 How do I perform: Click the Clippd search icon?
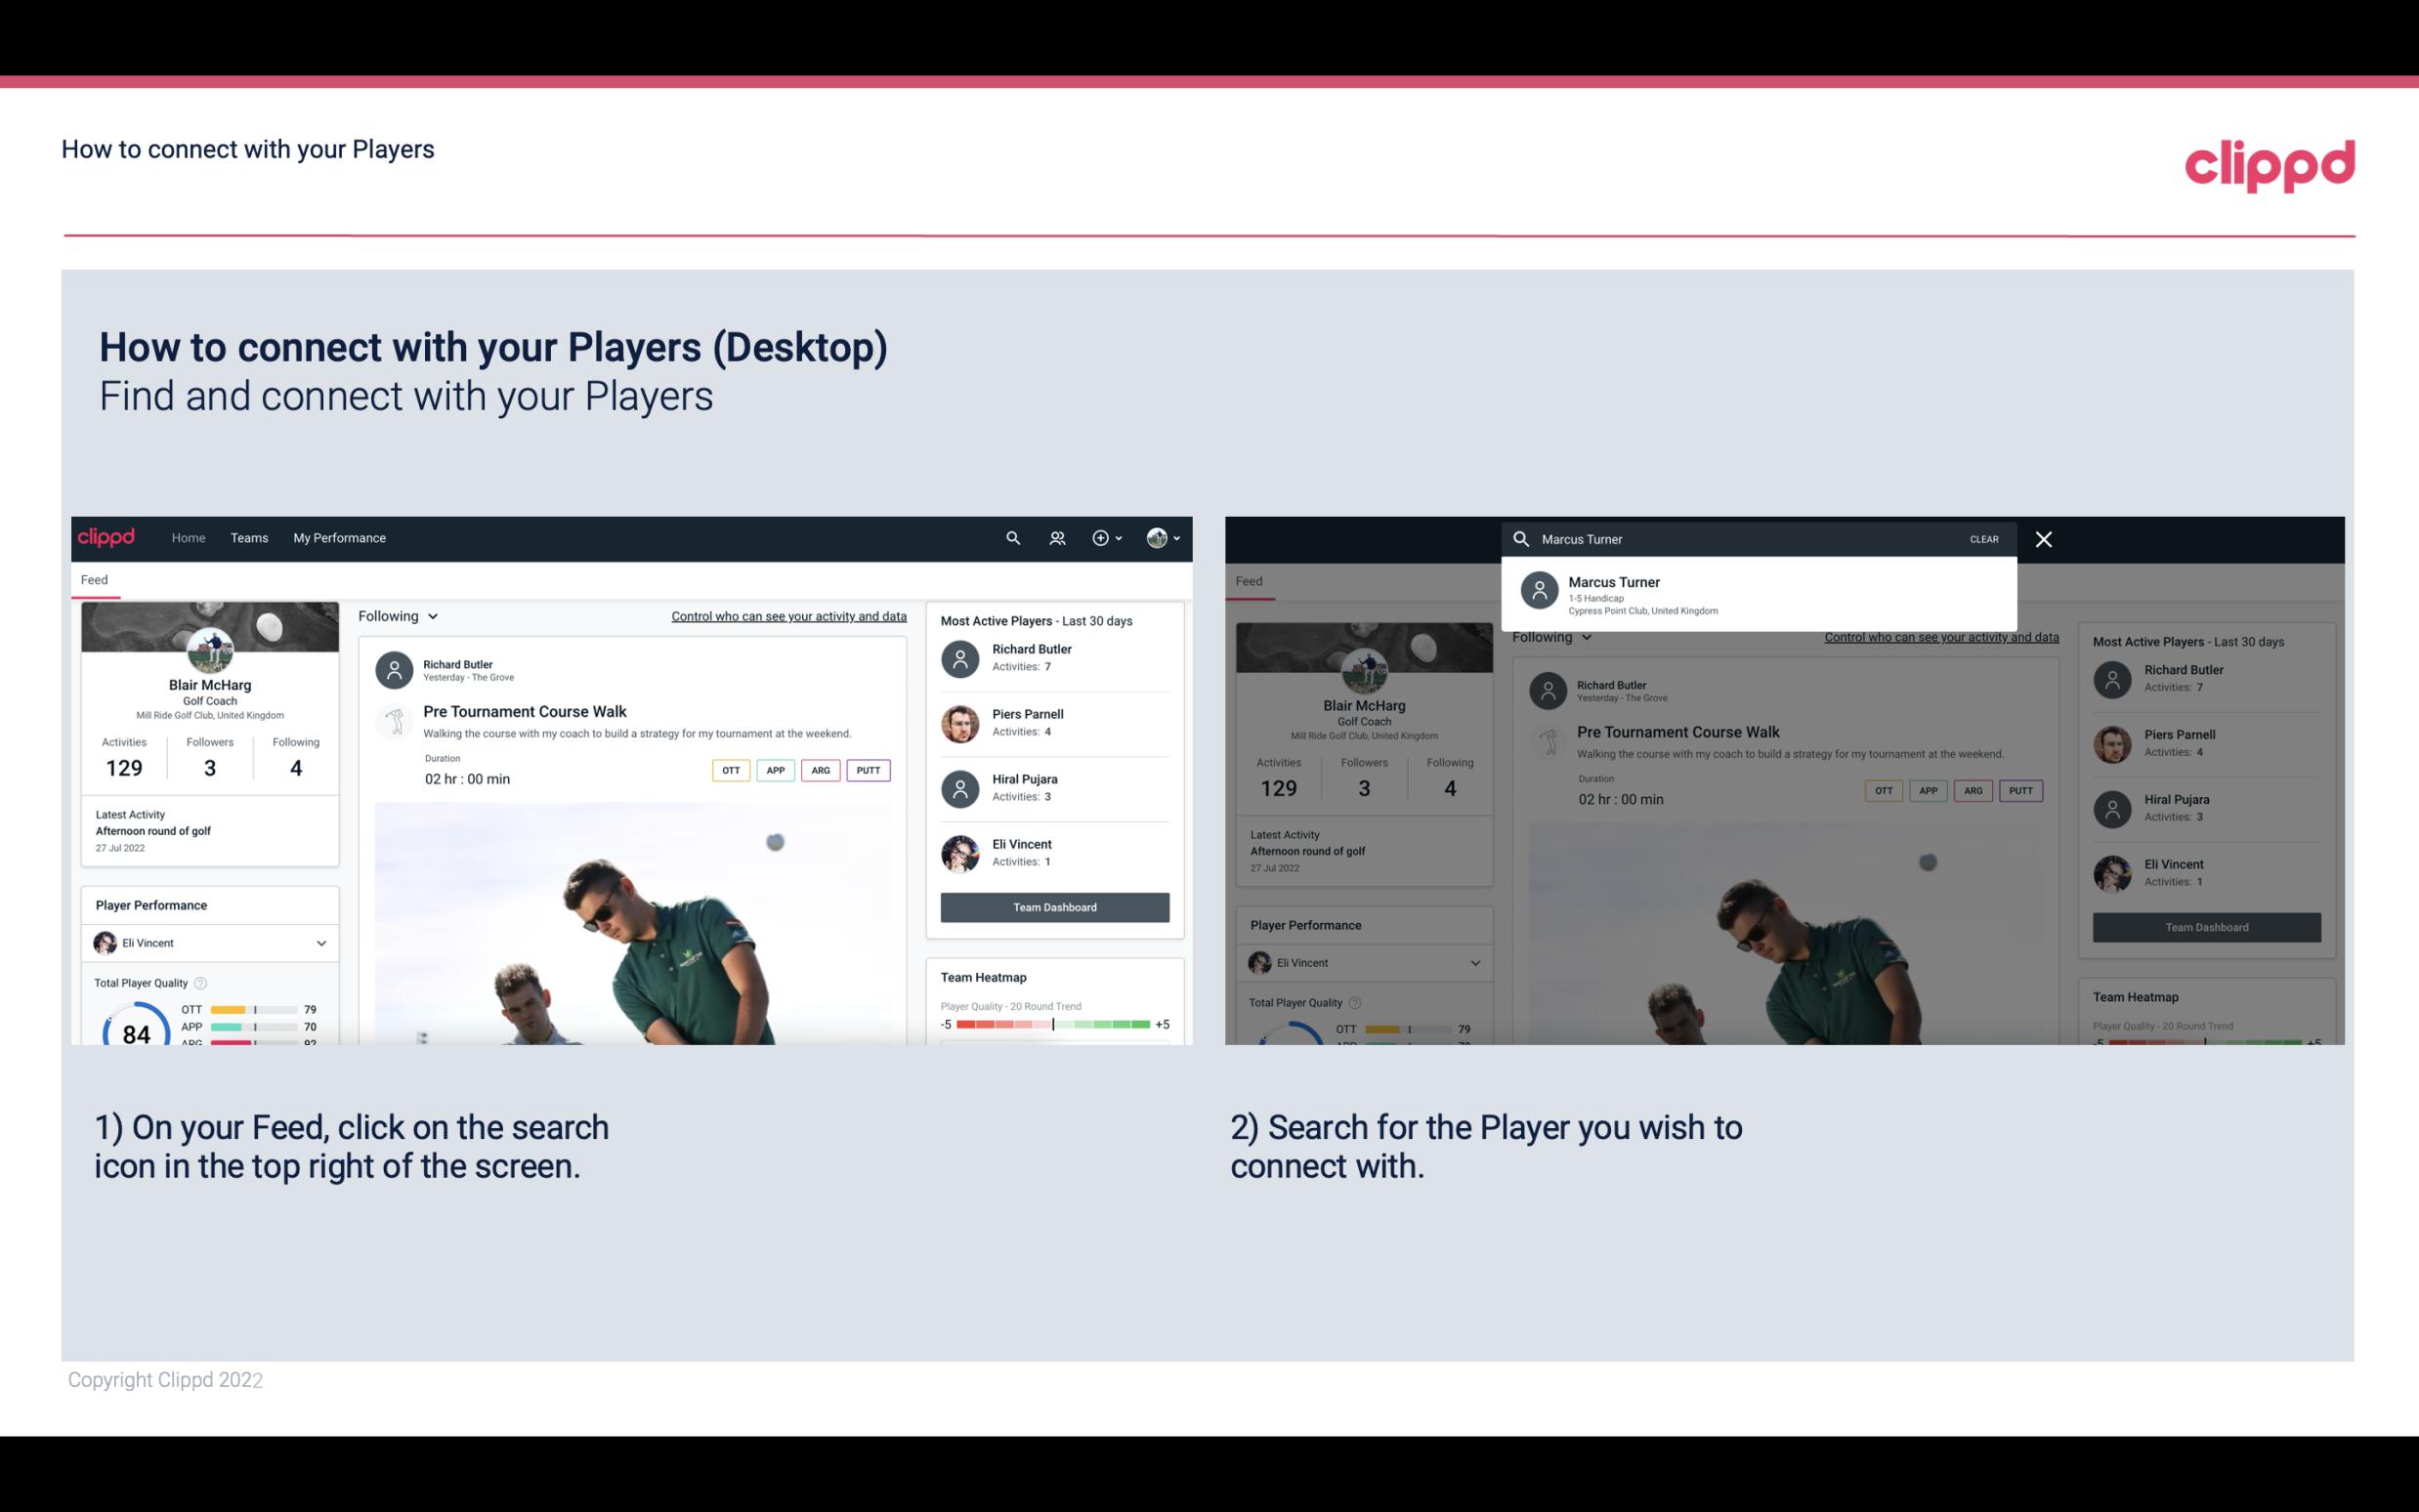tap(1010, 536)
